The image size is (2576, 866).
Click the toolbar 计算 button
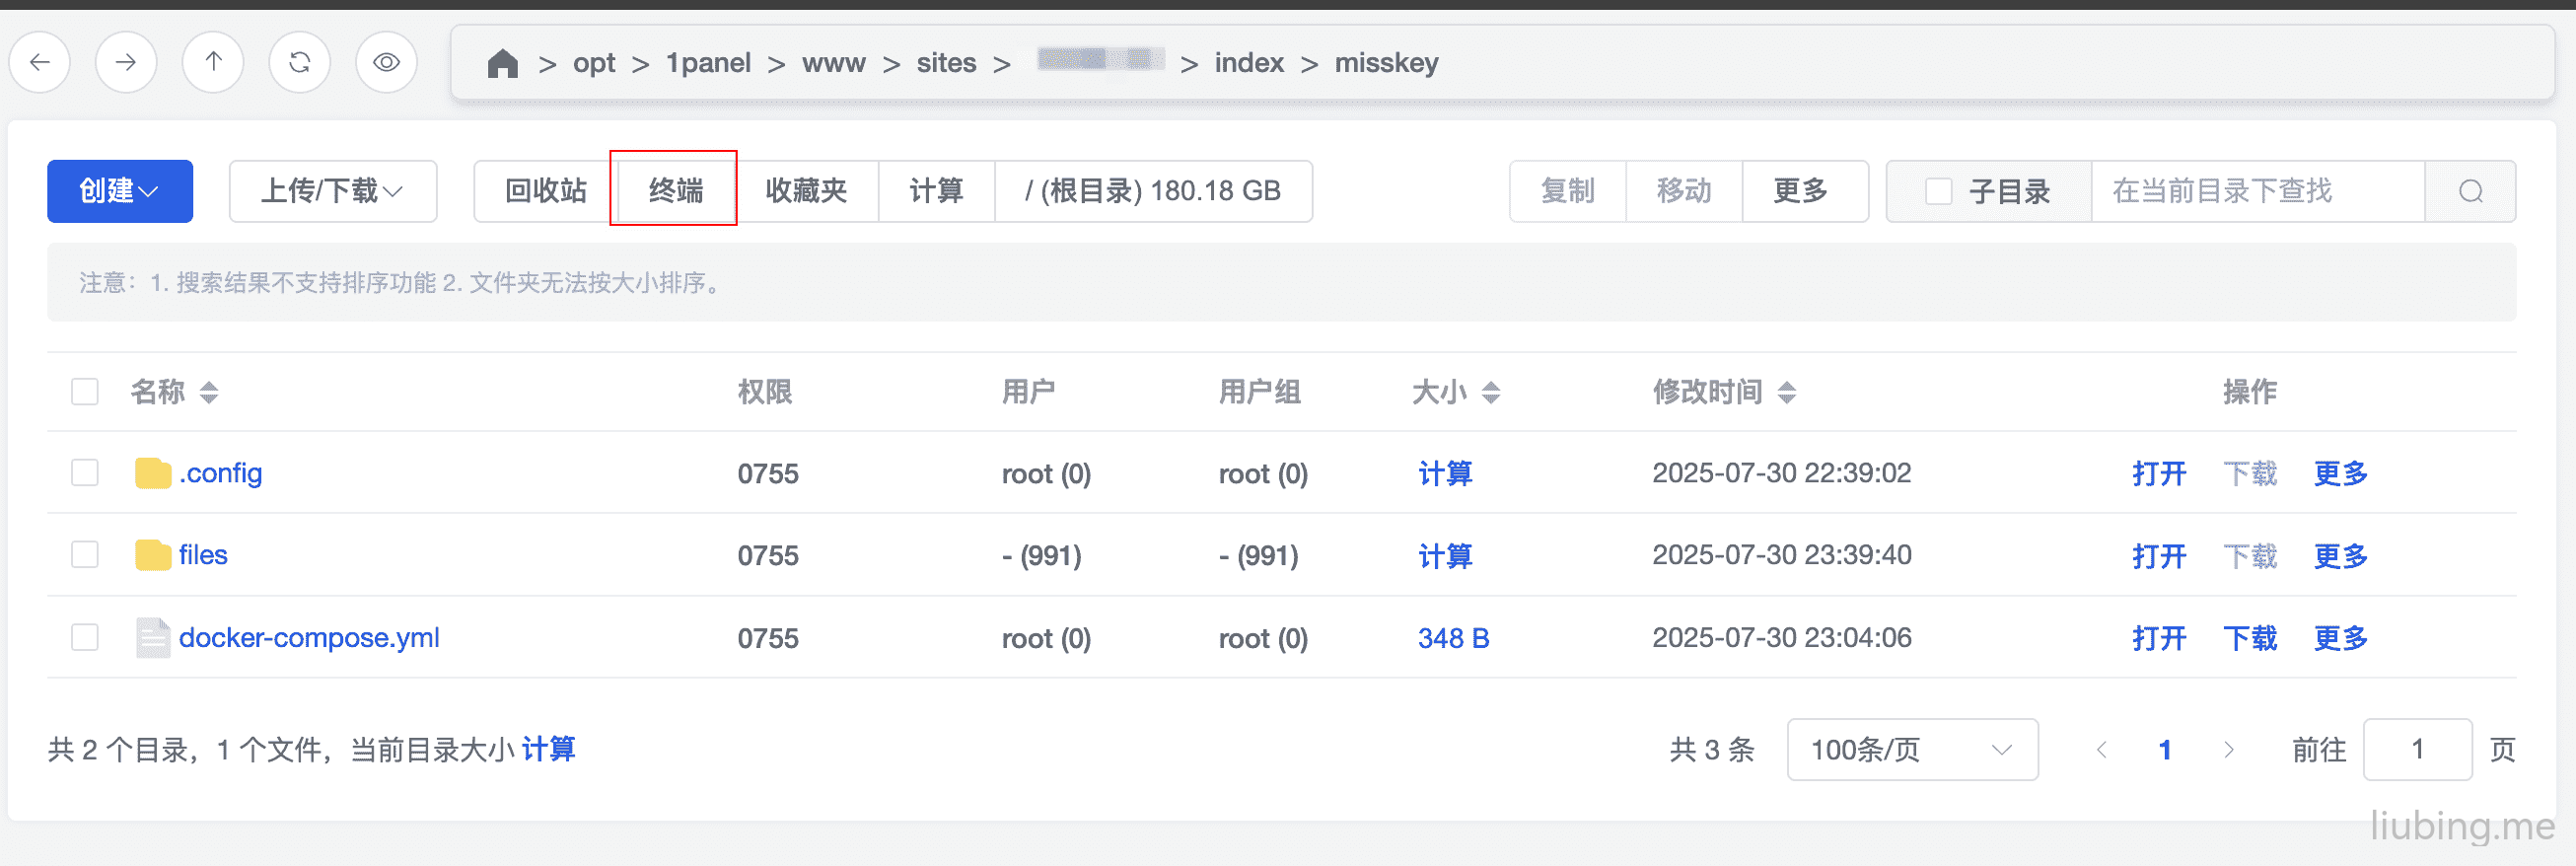936,191
